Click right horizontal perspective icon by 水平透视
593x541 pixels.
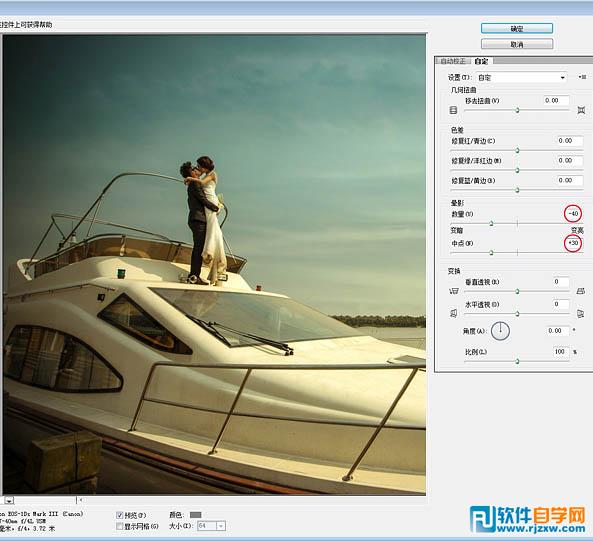tap(581, 313)
